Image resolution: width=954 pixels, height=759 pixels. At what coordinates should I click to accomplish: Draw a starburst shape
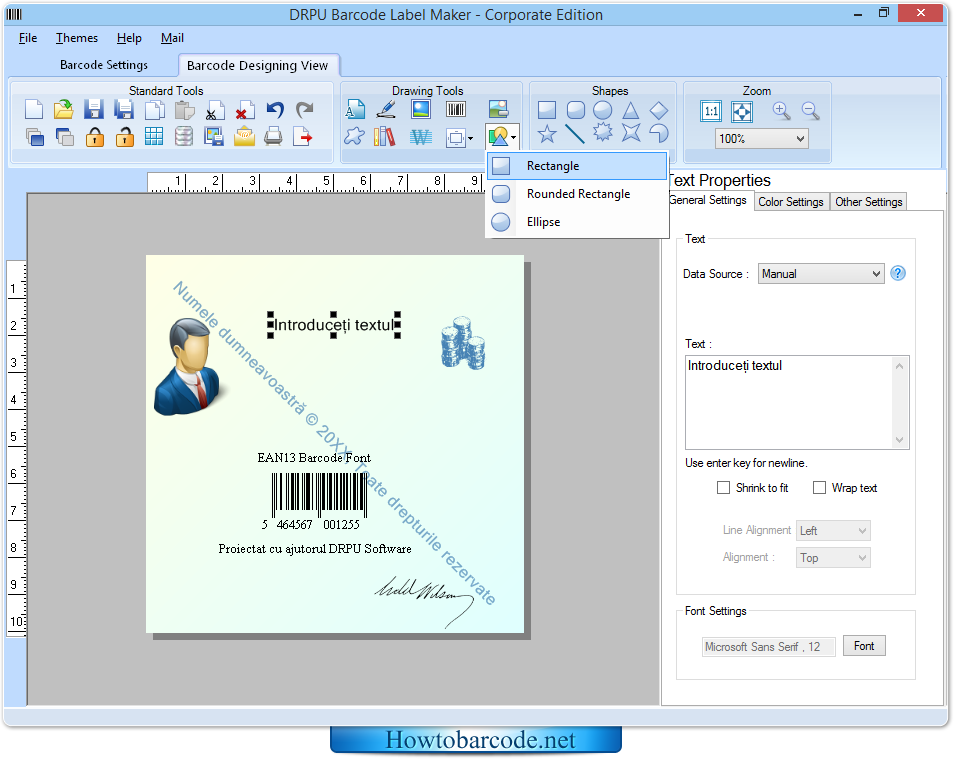pos(603,132)
